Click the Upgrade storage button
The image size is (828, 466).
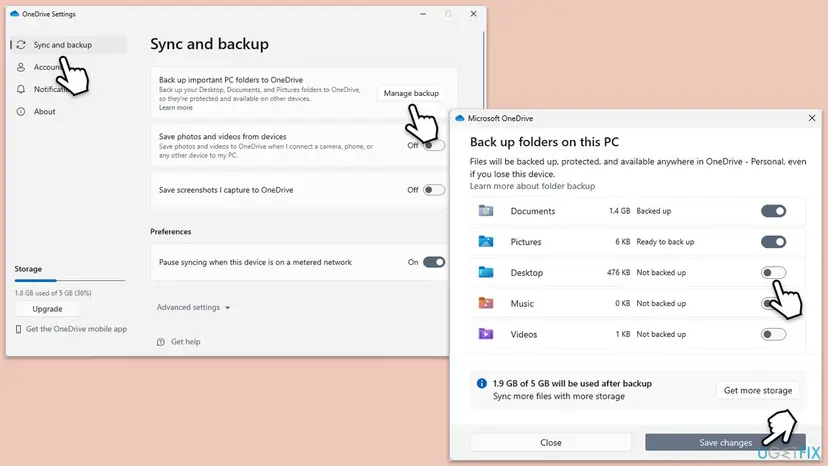pyautogui.click(x=48, y=309)
